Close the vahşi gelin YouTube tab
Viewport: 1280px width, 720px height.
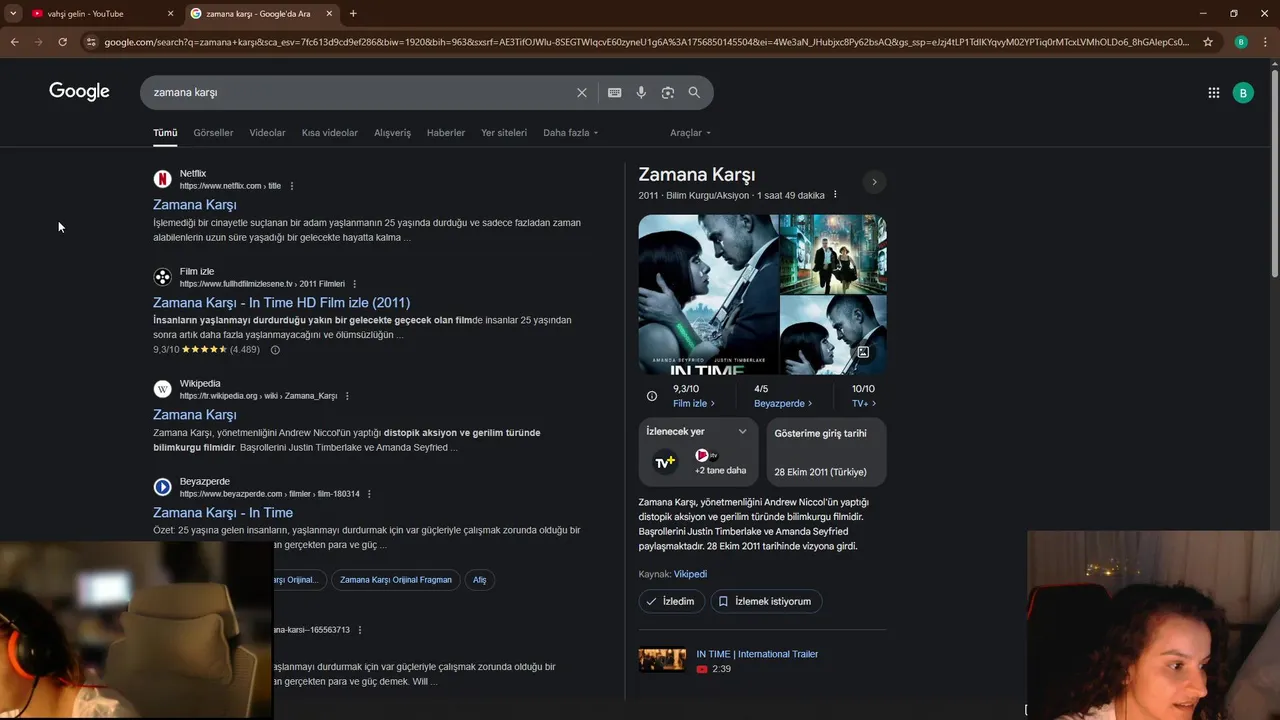tap(170, 13)
